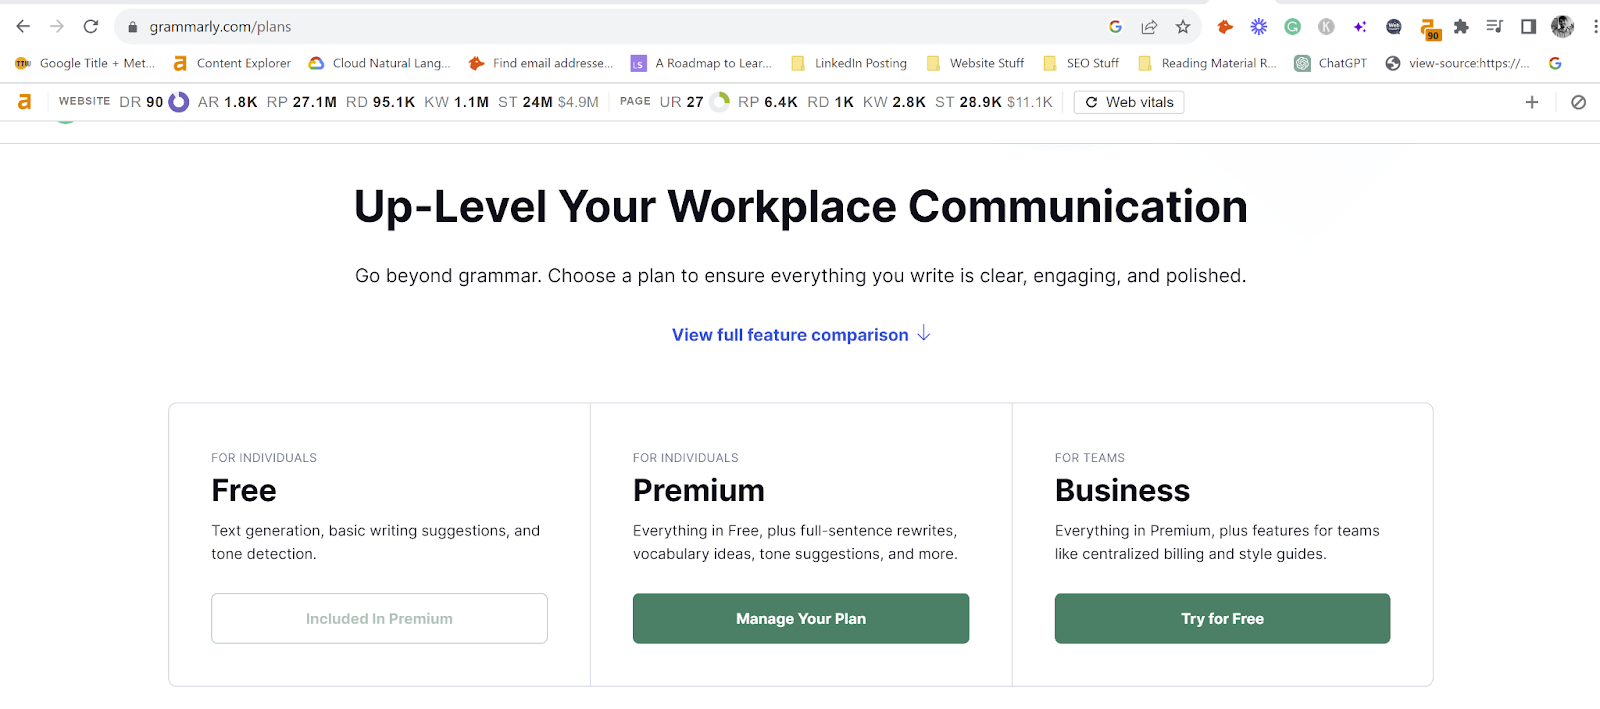Reload the Grammarly plans page
This screenshot has height=709, width=1600.
tap(91, 27)
